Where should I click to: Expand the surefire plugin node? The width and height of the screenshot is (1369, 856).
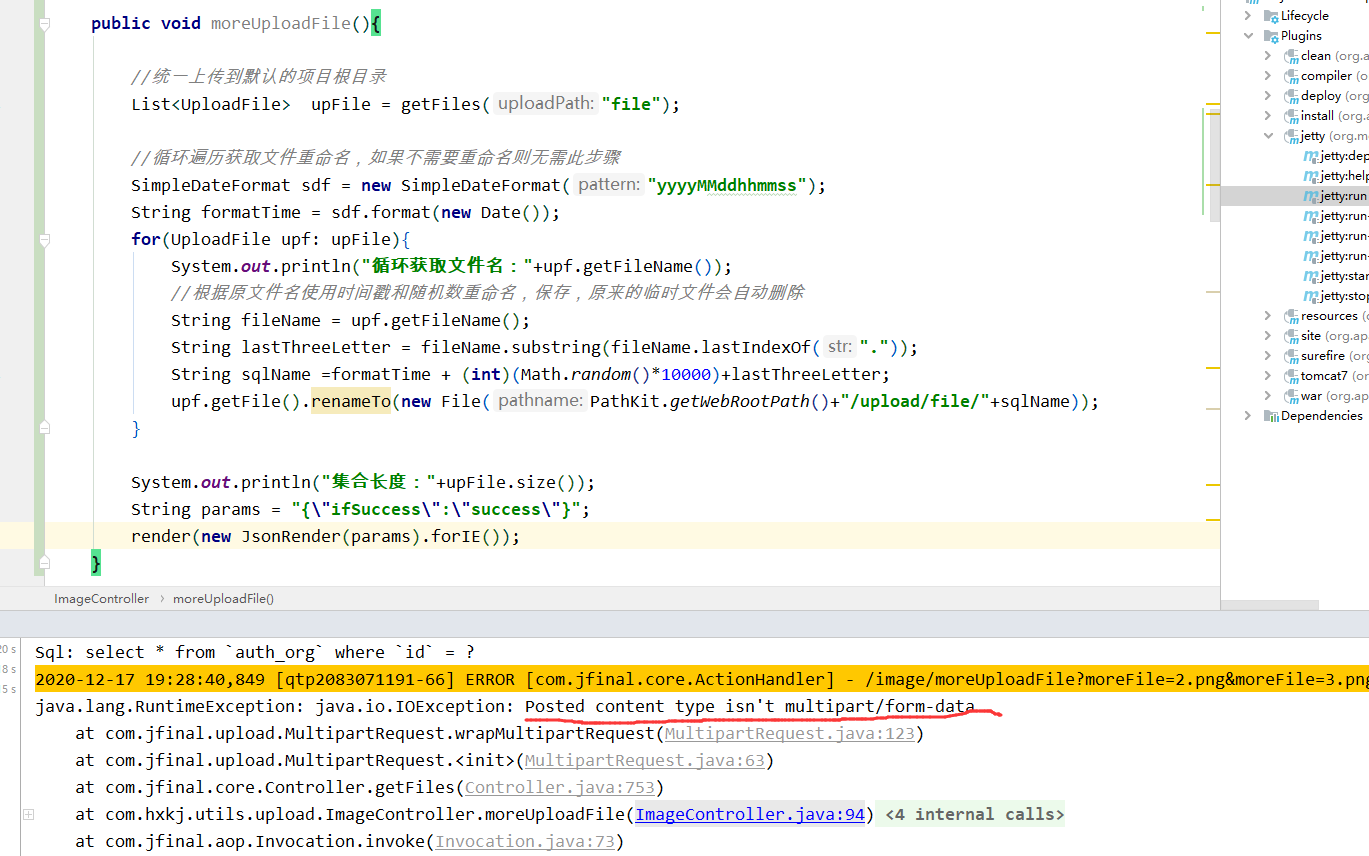tap(1268, 356)
